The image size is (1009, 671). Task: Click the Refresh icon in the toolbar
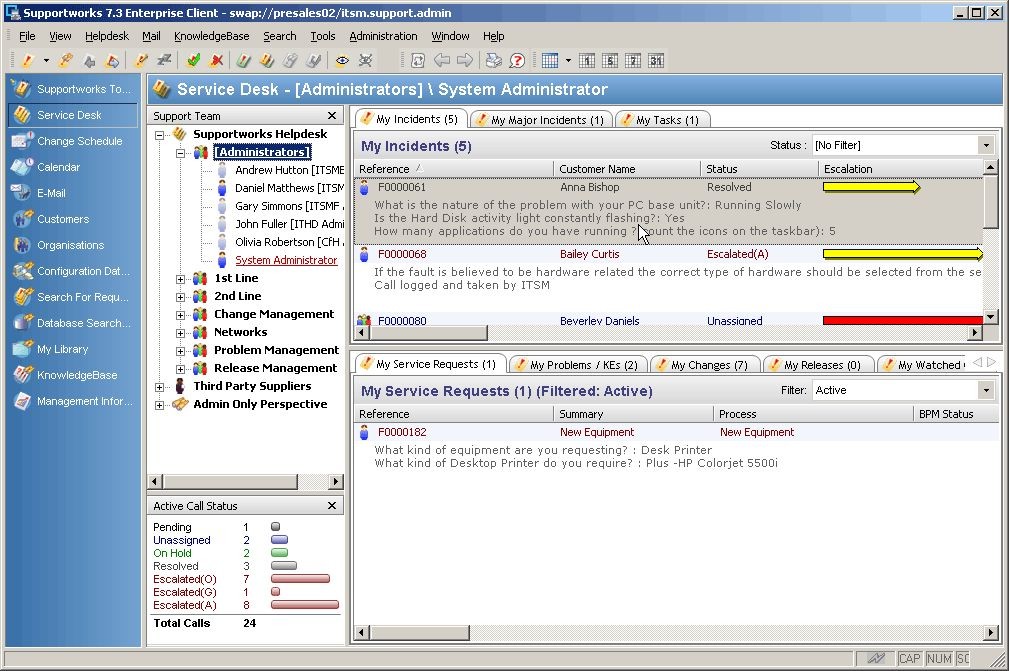(418, 61)
